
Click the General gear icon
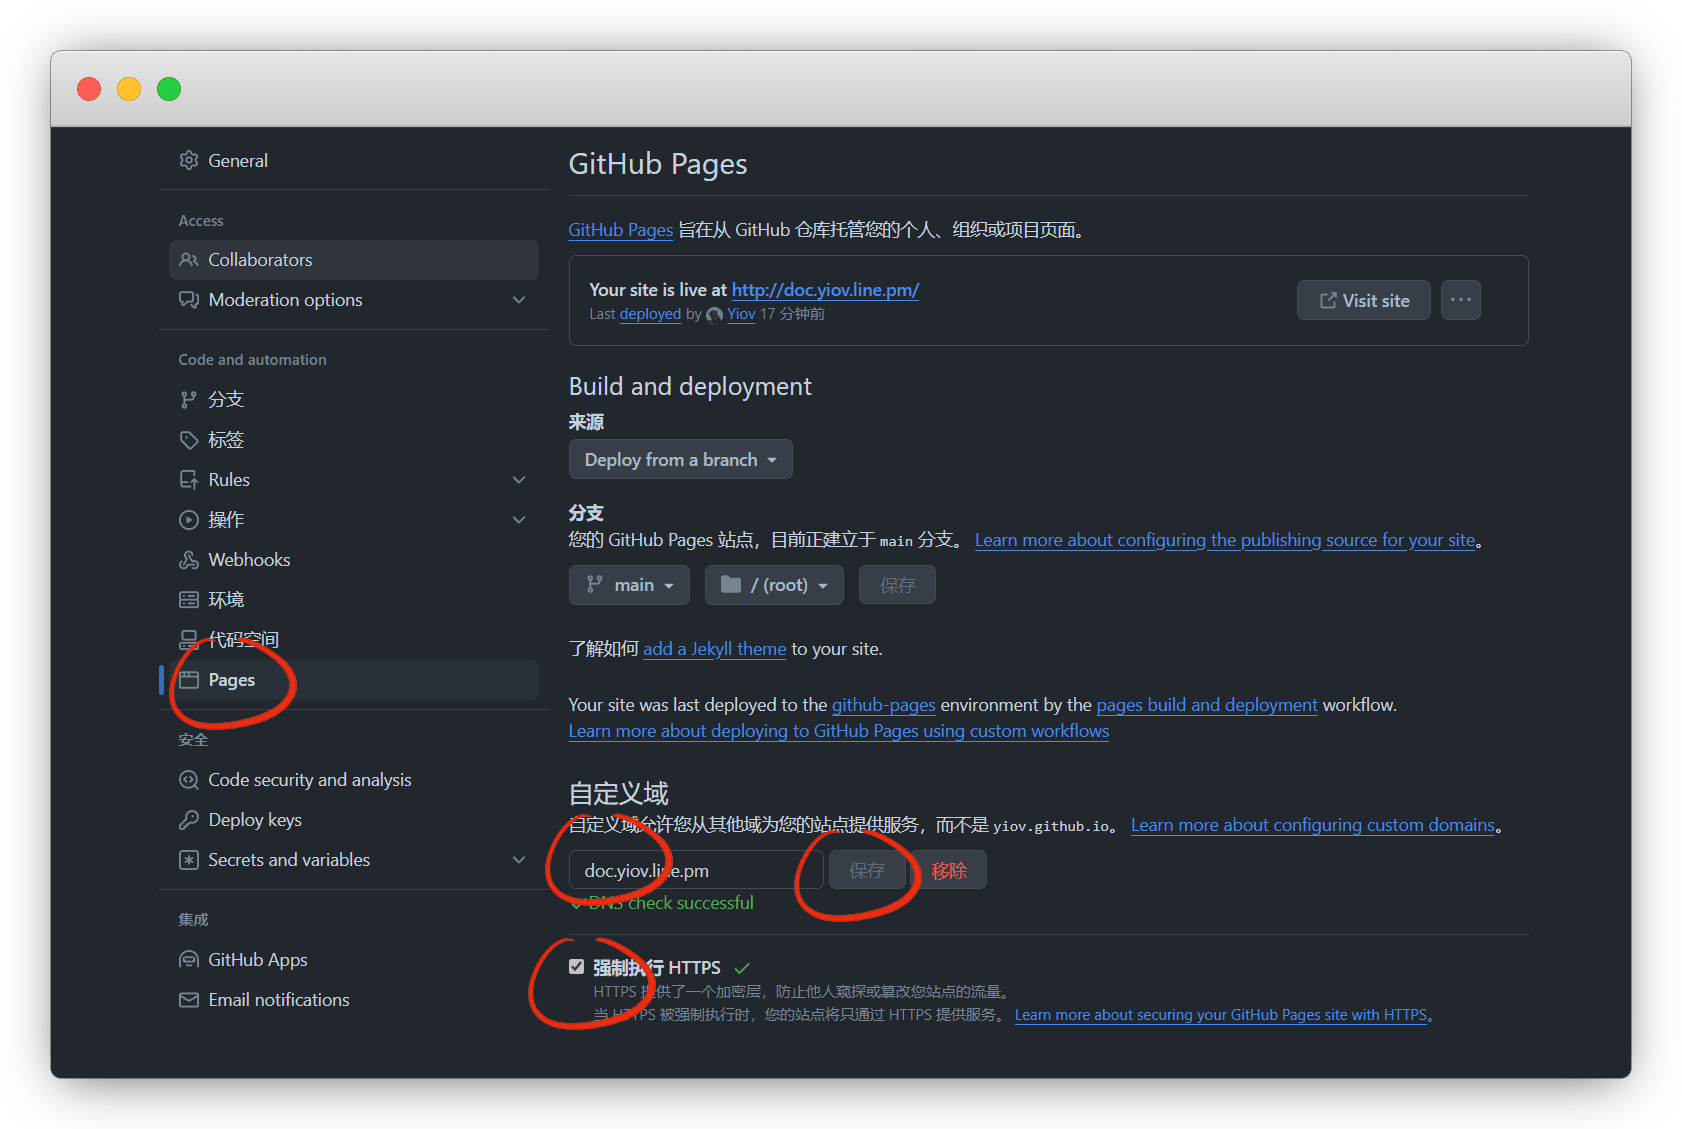pos(188,160)
